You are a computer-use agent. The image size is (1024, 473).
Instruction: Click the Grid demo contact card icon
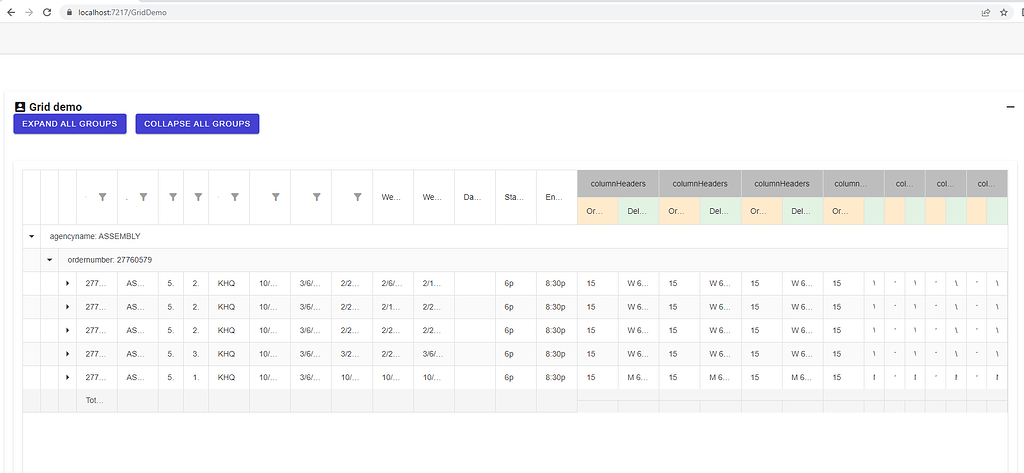(20, 107)
